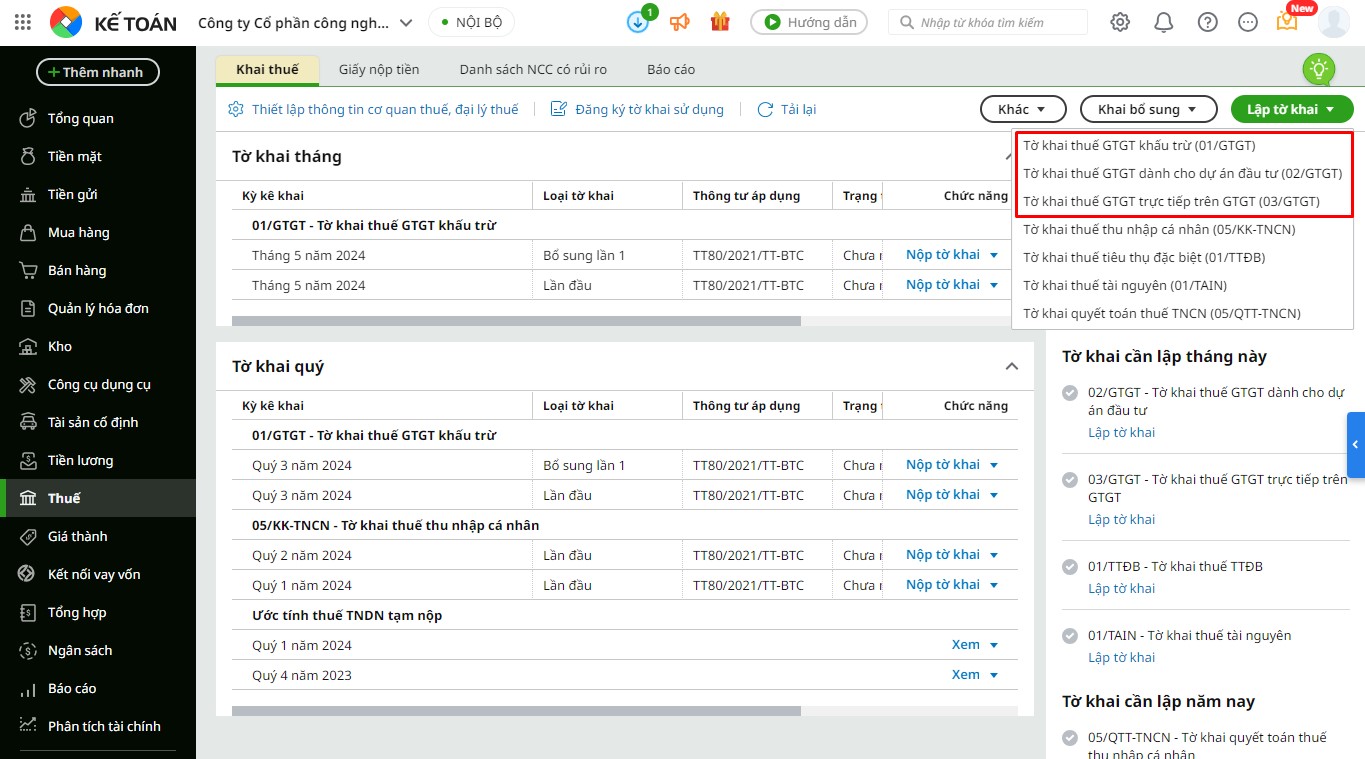Screen dimensions: 1365x759
Task: Open the settings gear icon
Action: (x=1120, y=22)
